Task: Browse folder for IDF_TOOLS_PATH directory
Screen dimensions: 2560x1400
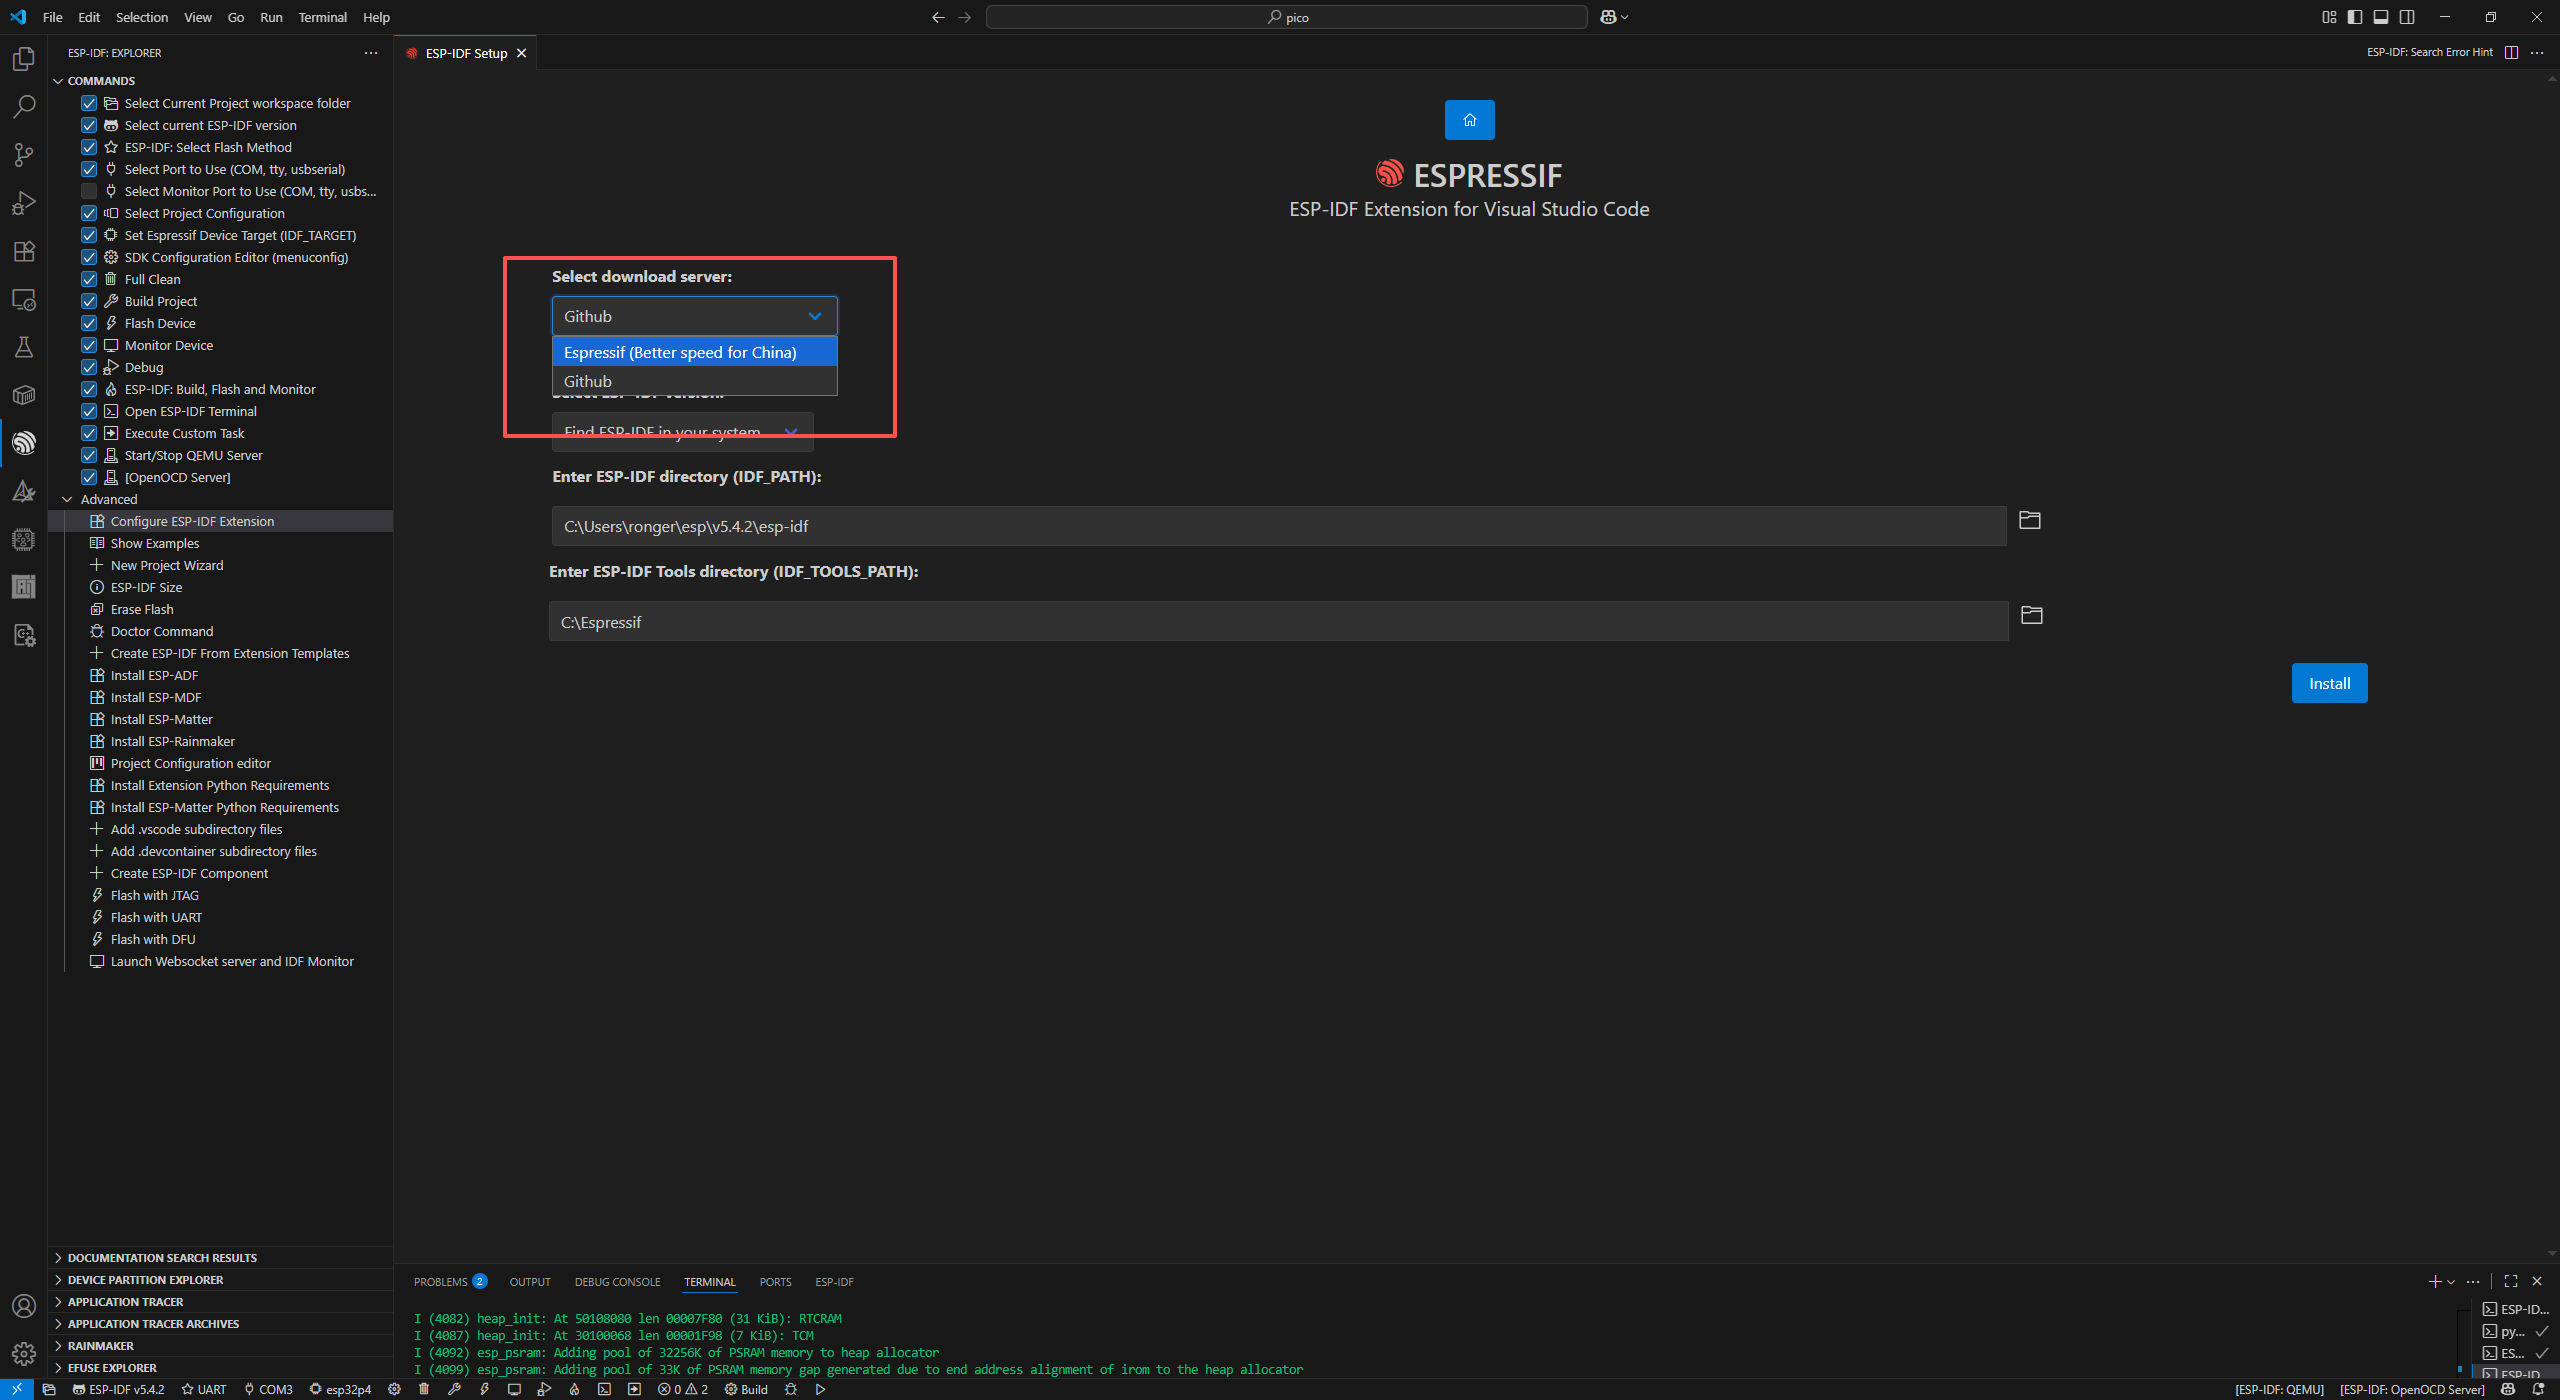Action: 2031,615
